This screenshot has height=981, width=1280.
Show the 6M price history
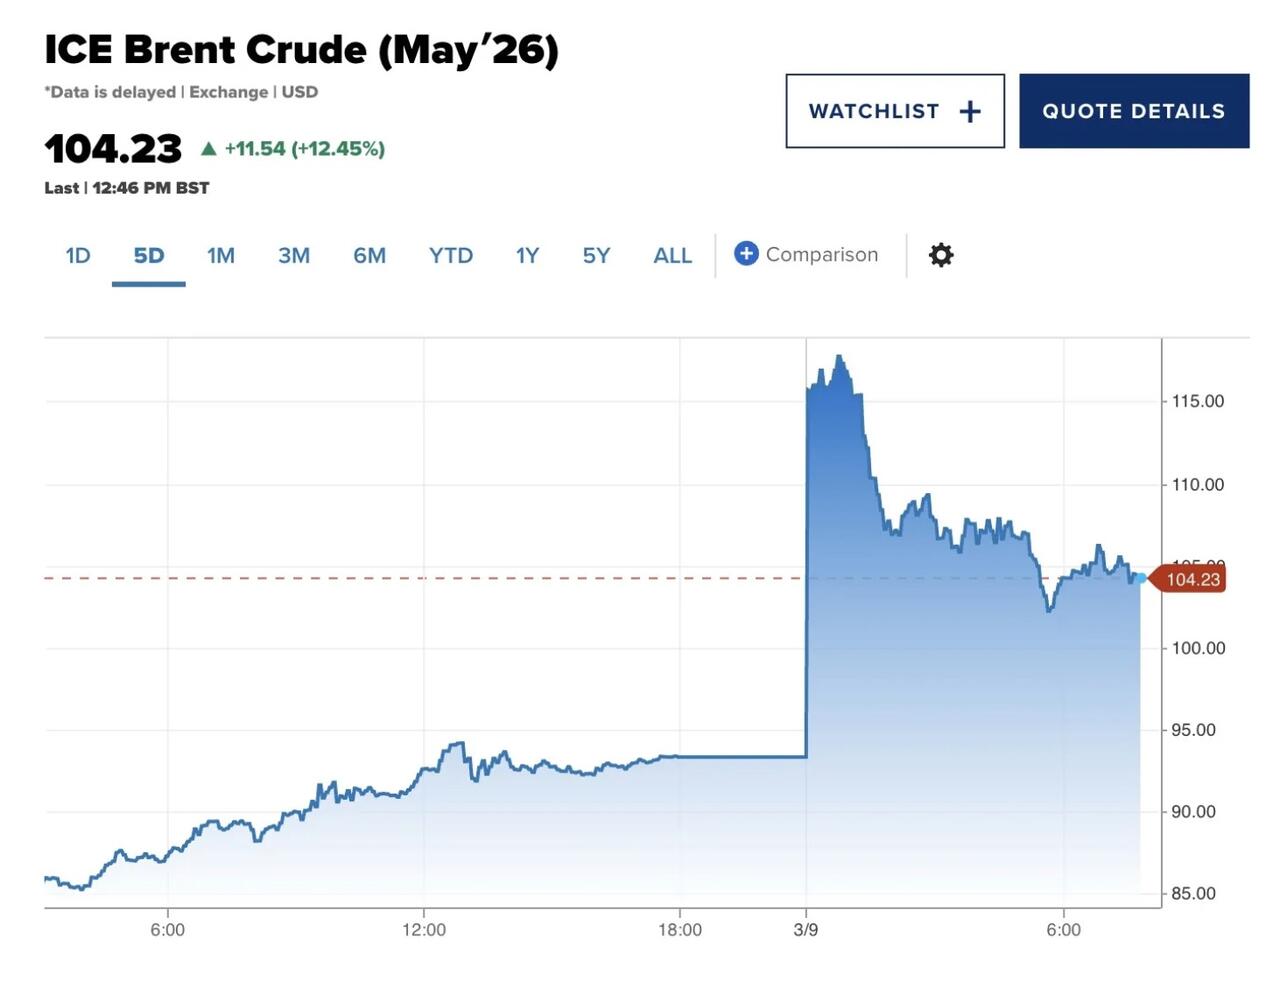[x=369, y=256]
